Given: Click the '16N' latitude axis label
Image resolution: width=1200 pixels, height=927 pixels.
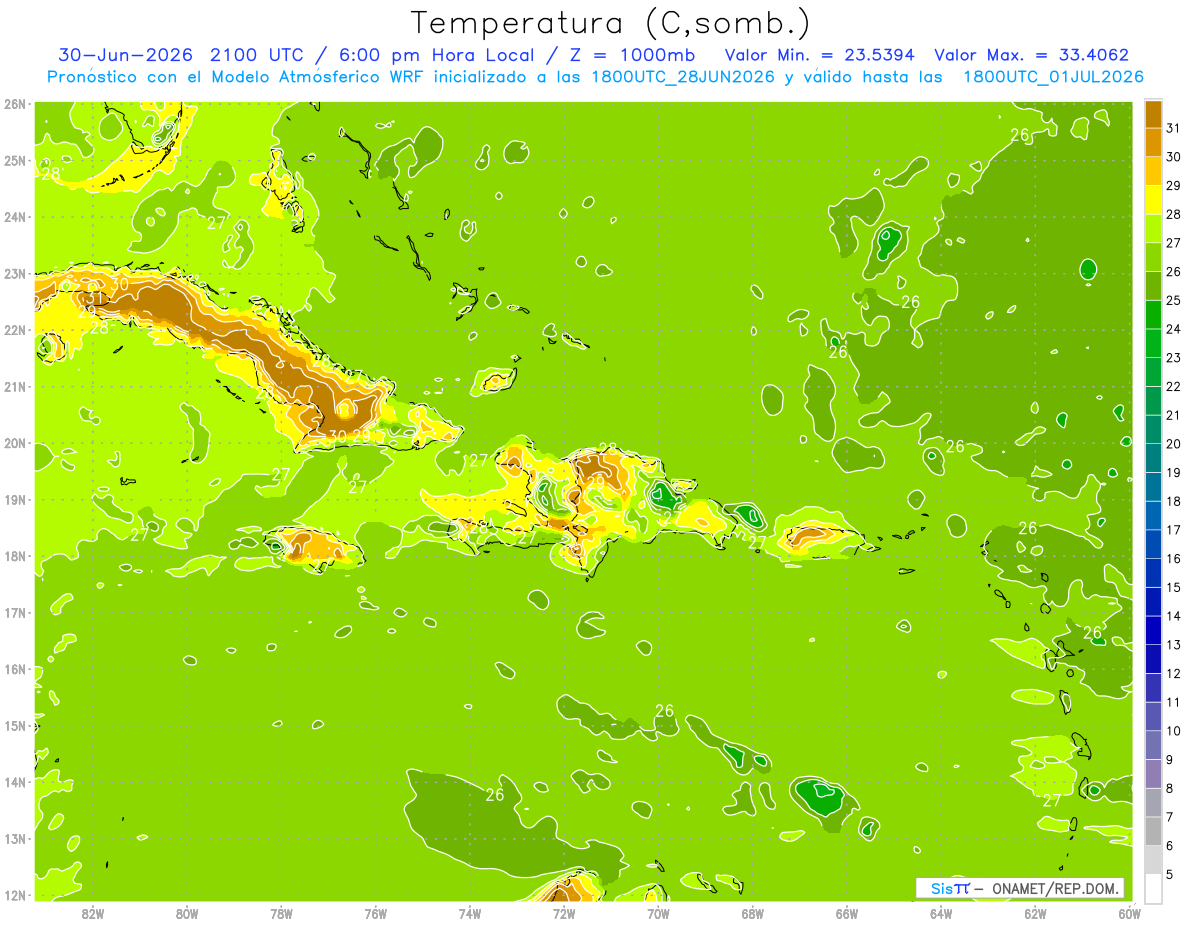Looking at the screenshot, I should pos(15,669).
